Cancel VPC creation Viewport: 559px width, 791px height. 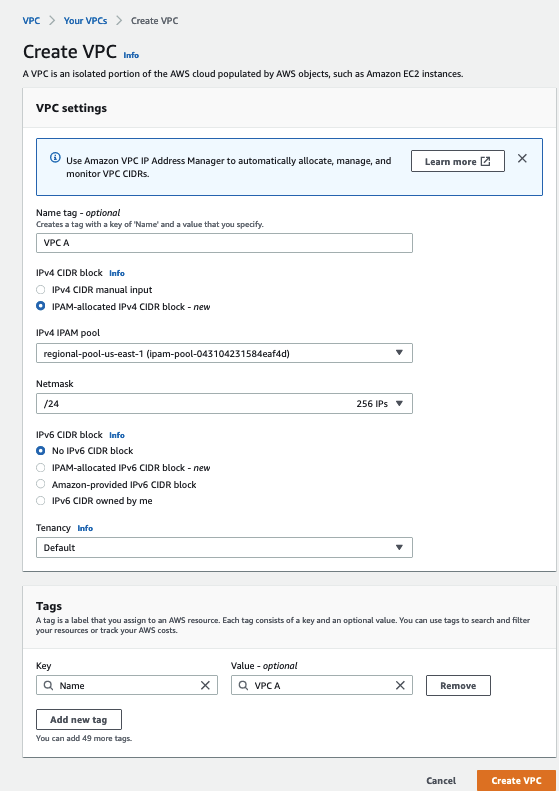441,780
